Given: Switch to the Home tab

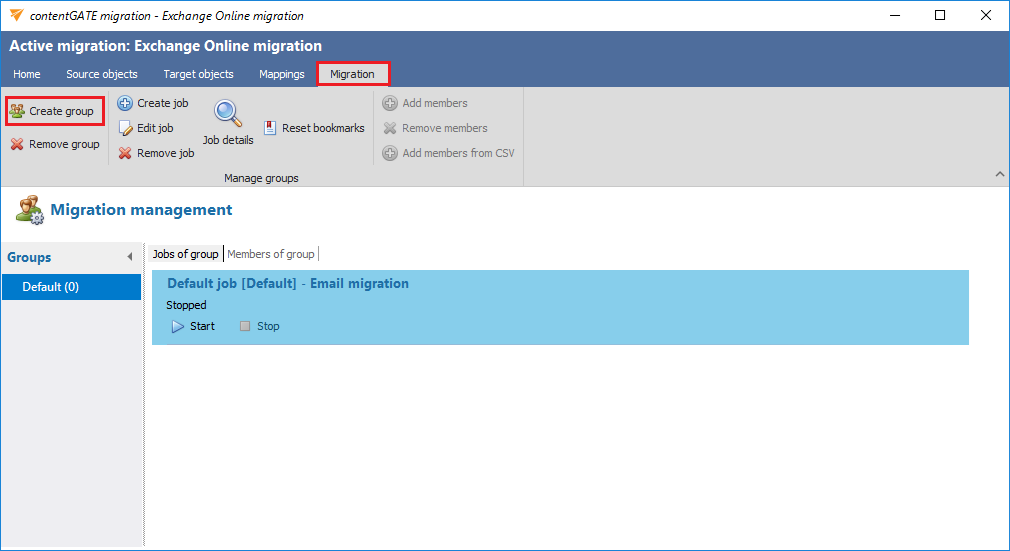Looking at the screenshot, I should [27, 74].
